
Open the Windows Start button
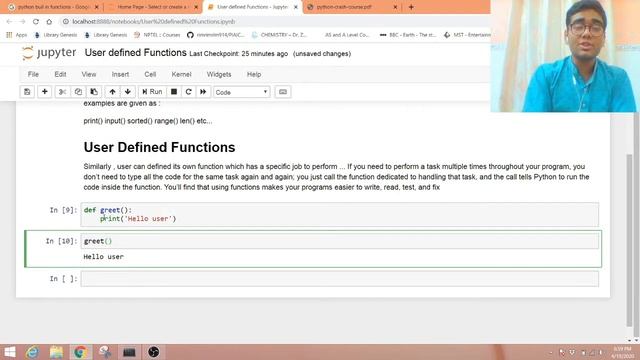tap(9, 352)
